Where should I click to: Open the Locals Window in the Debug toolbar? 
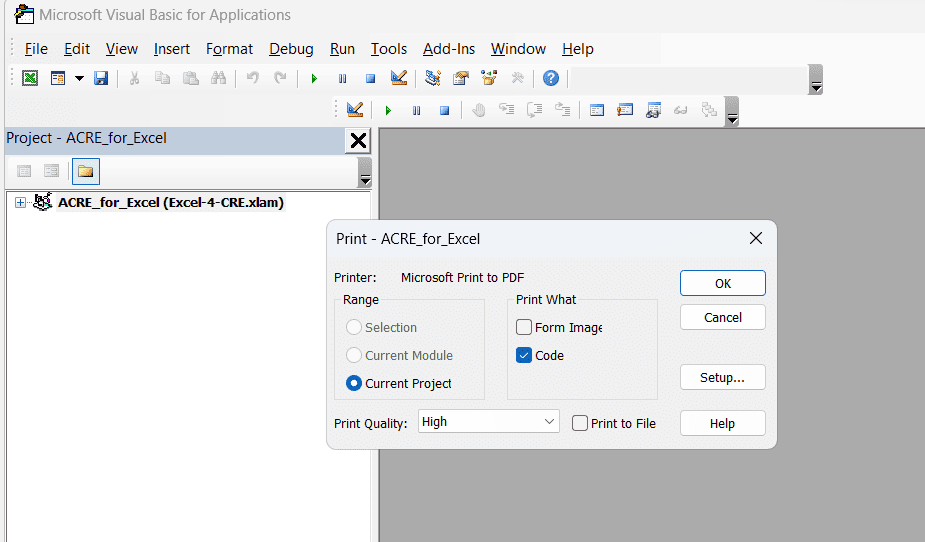point(597,110)
